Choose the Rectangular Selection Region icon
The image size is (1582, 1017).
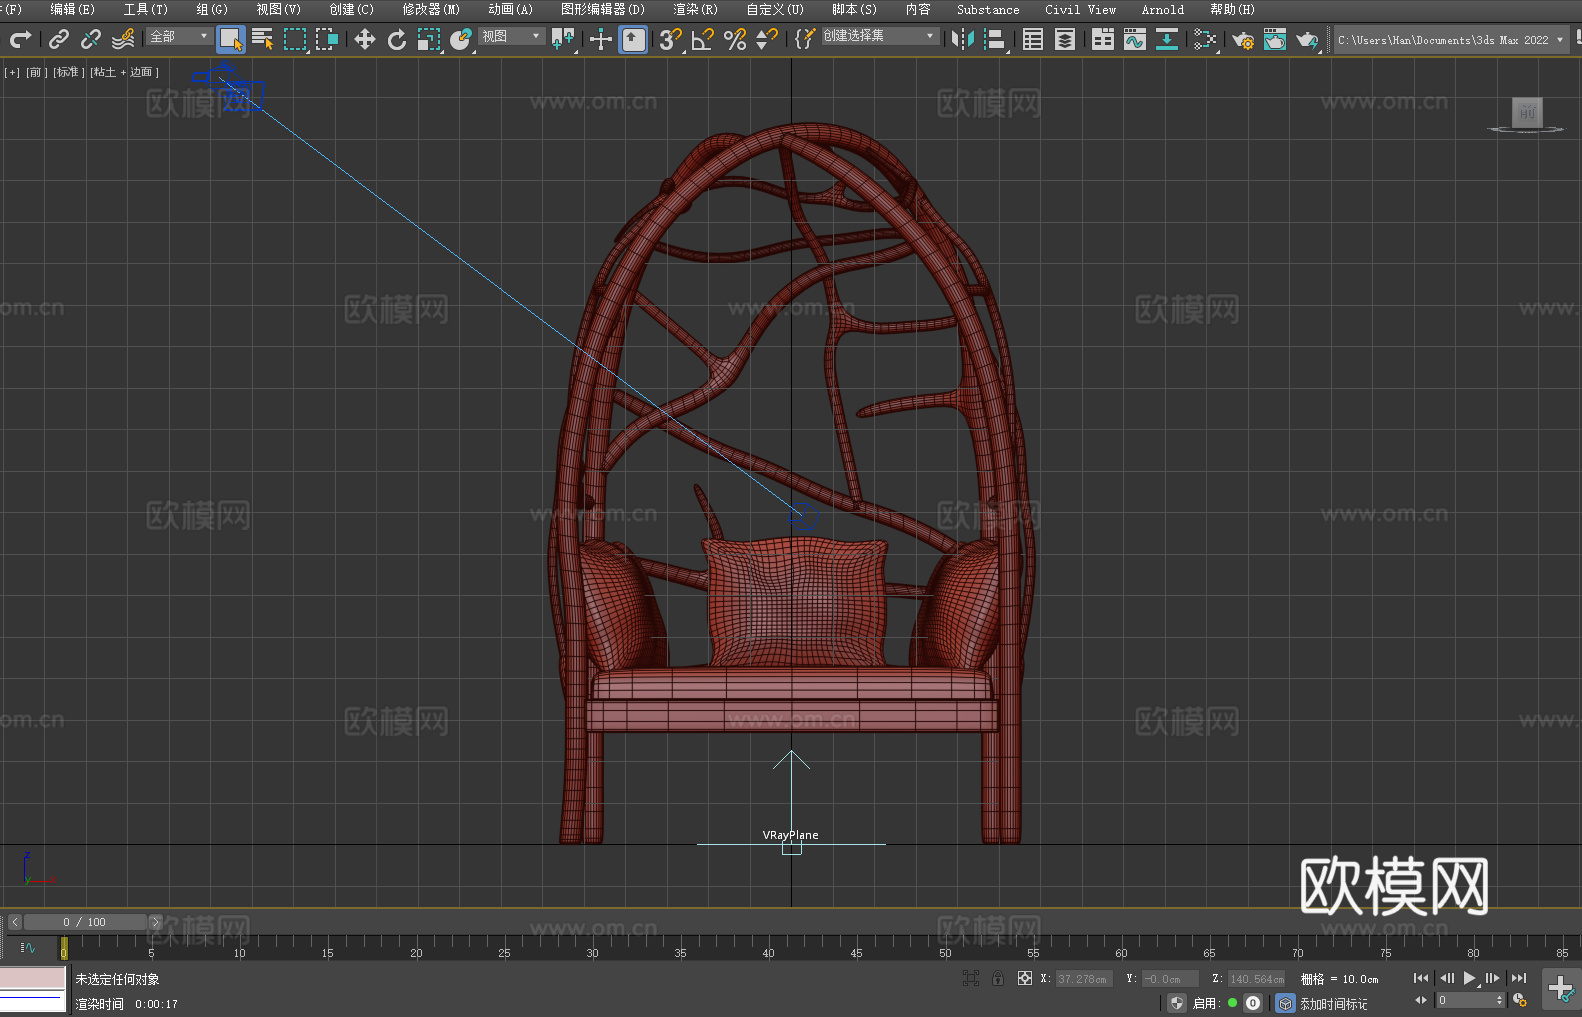(295, 39)
